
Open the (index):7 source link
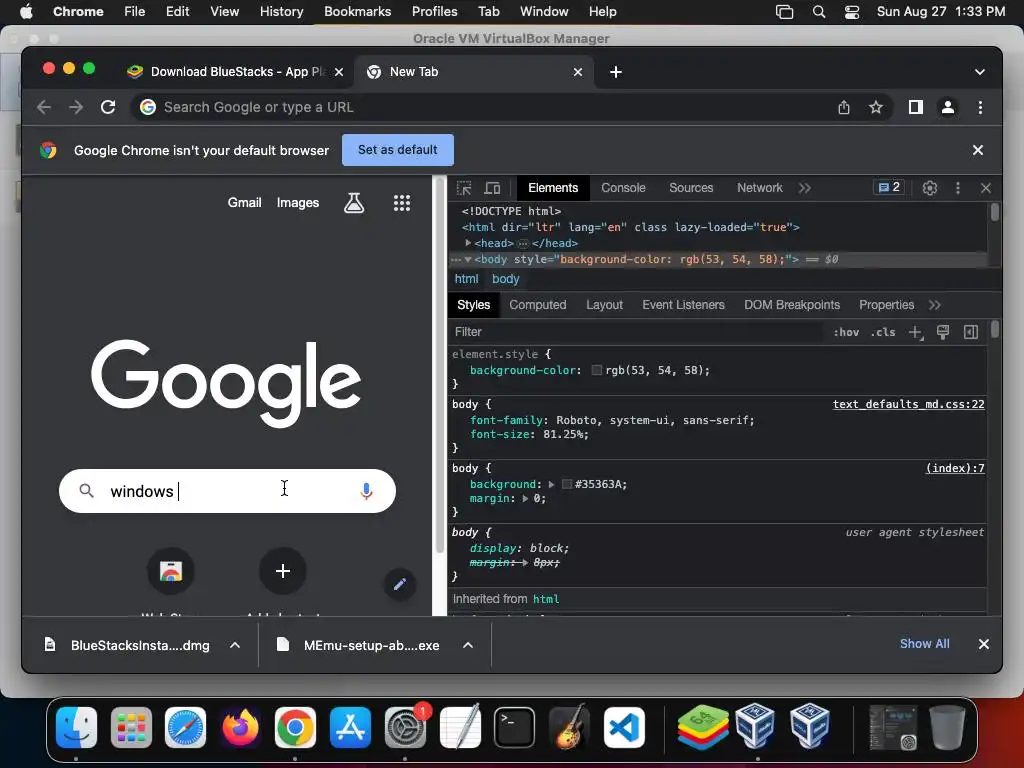click(x=955, y=468)
